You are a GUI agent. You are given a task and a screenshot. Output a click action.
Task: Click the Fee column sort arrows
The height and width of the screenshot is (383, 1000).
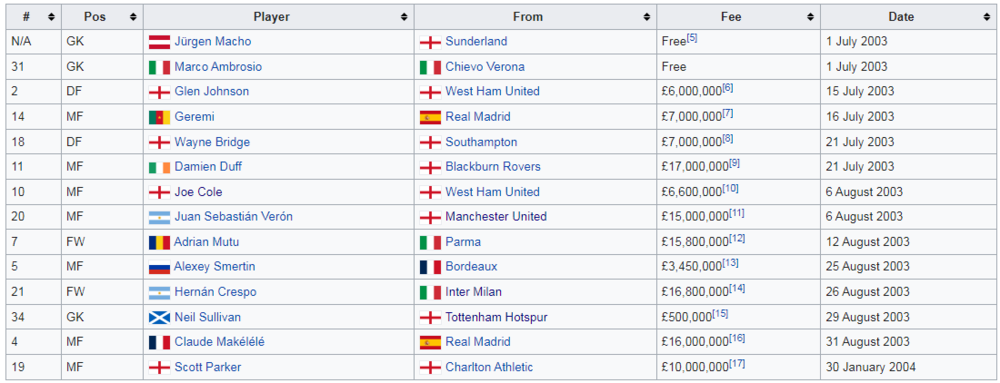pyautogui.click(x=810, y=17)
